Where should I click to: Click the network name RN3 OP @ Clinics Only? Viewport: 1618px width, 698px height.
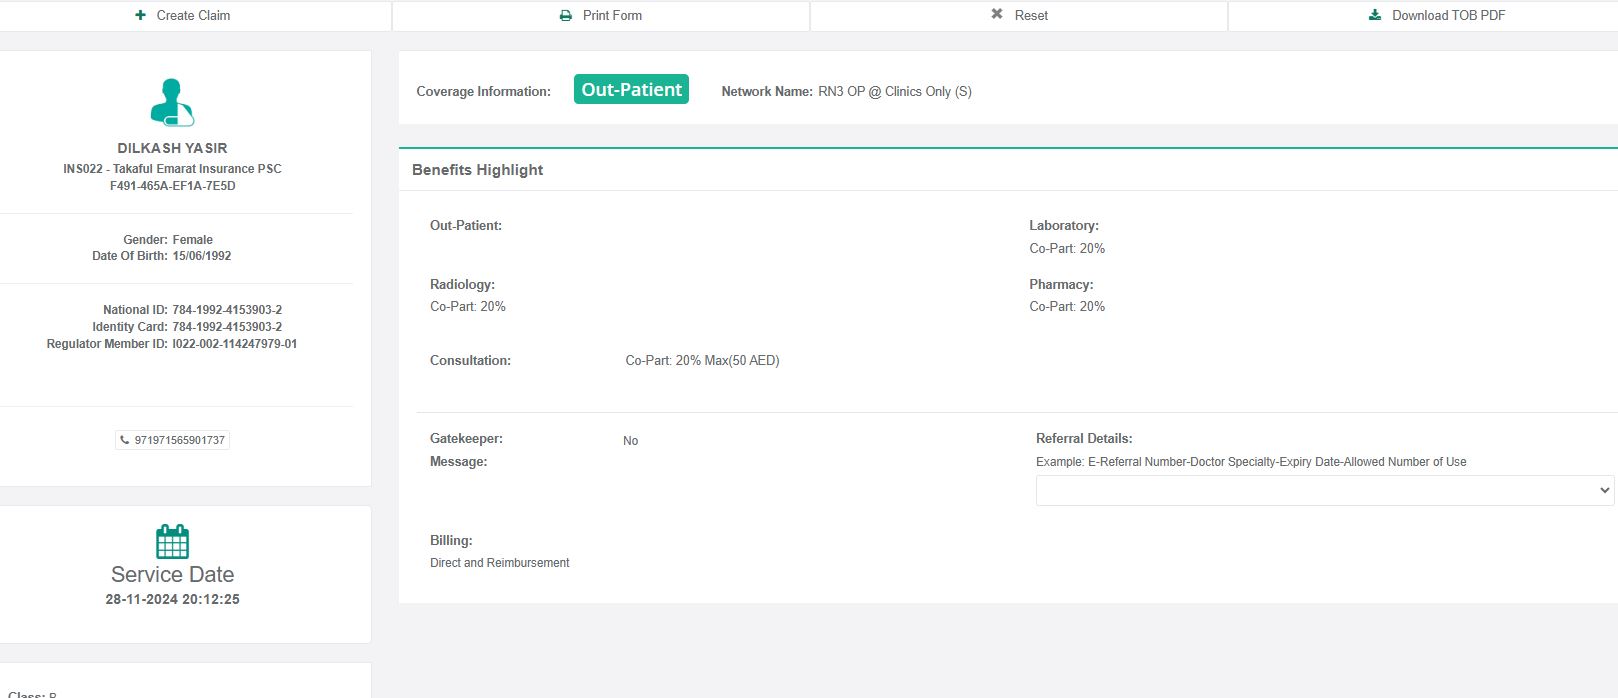click(x=894, y=91)
